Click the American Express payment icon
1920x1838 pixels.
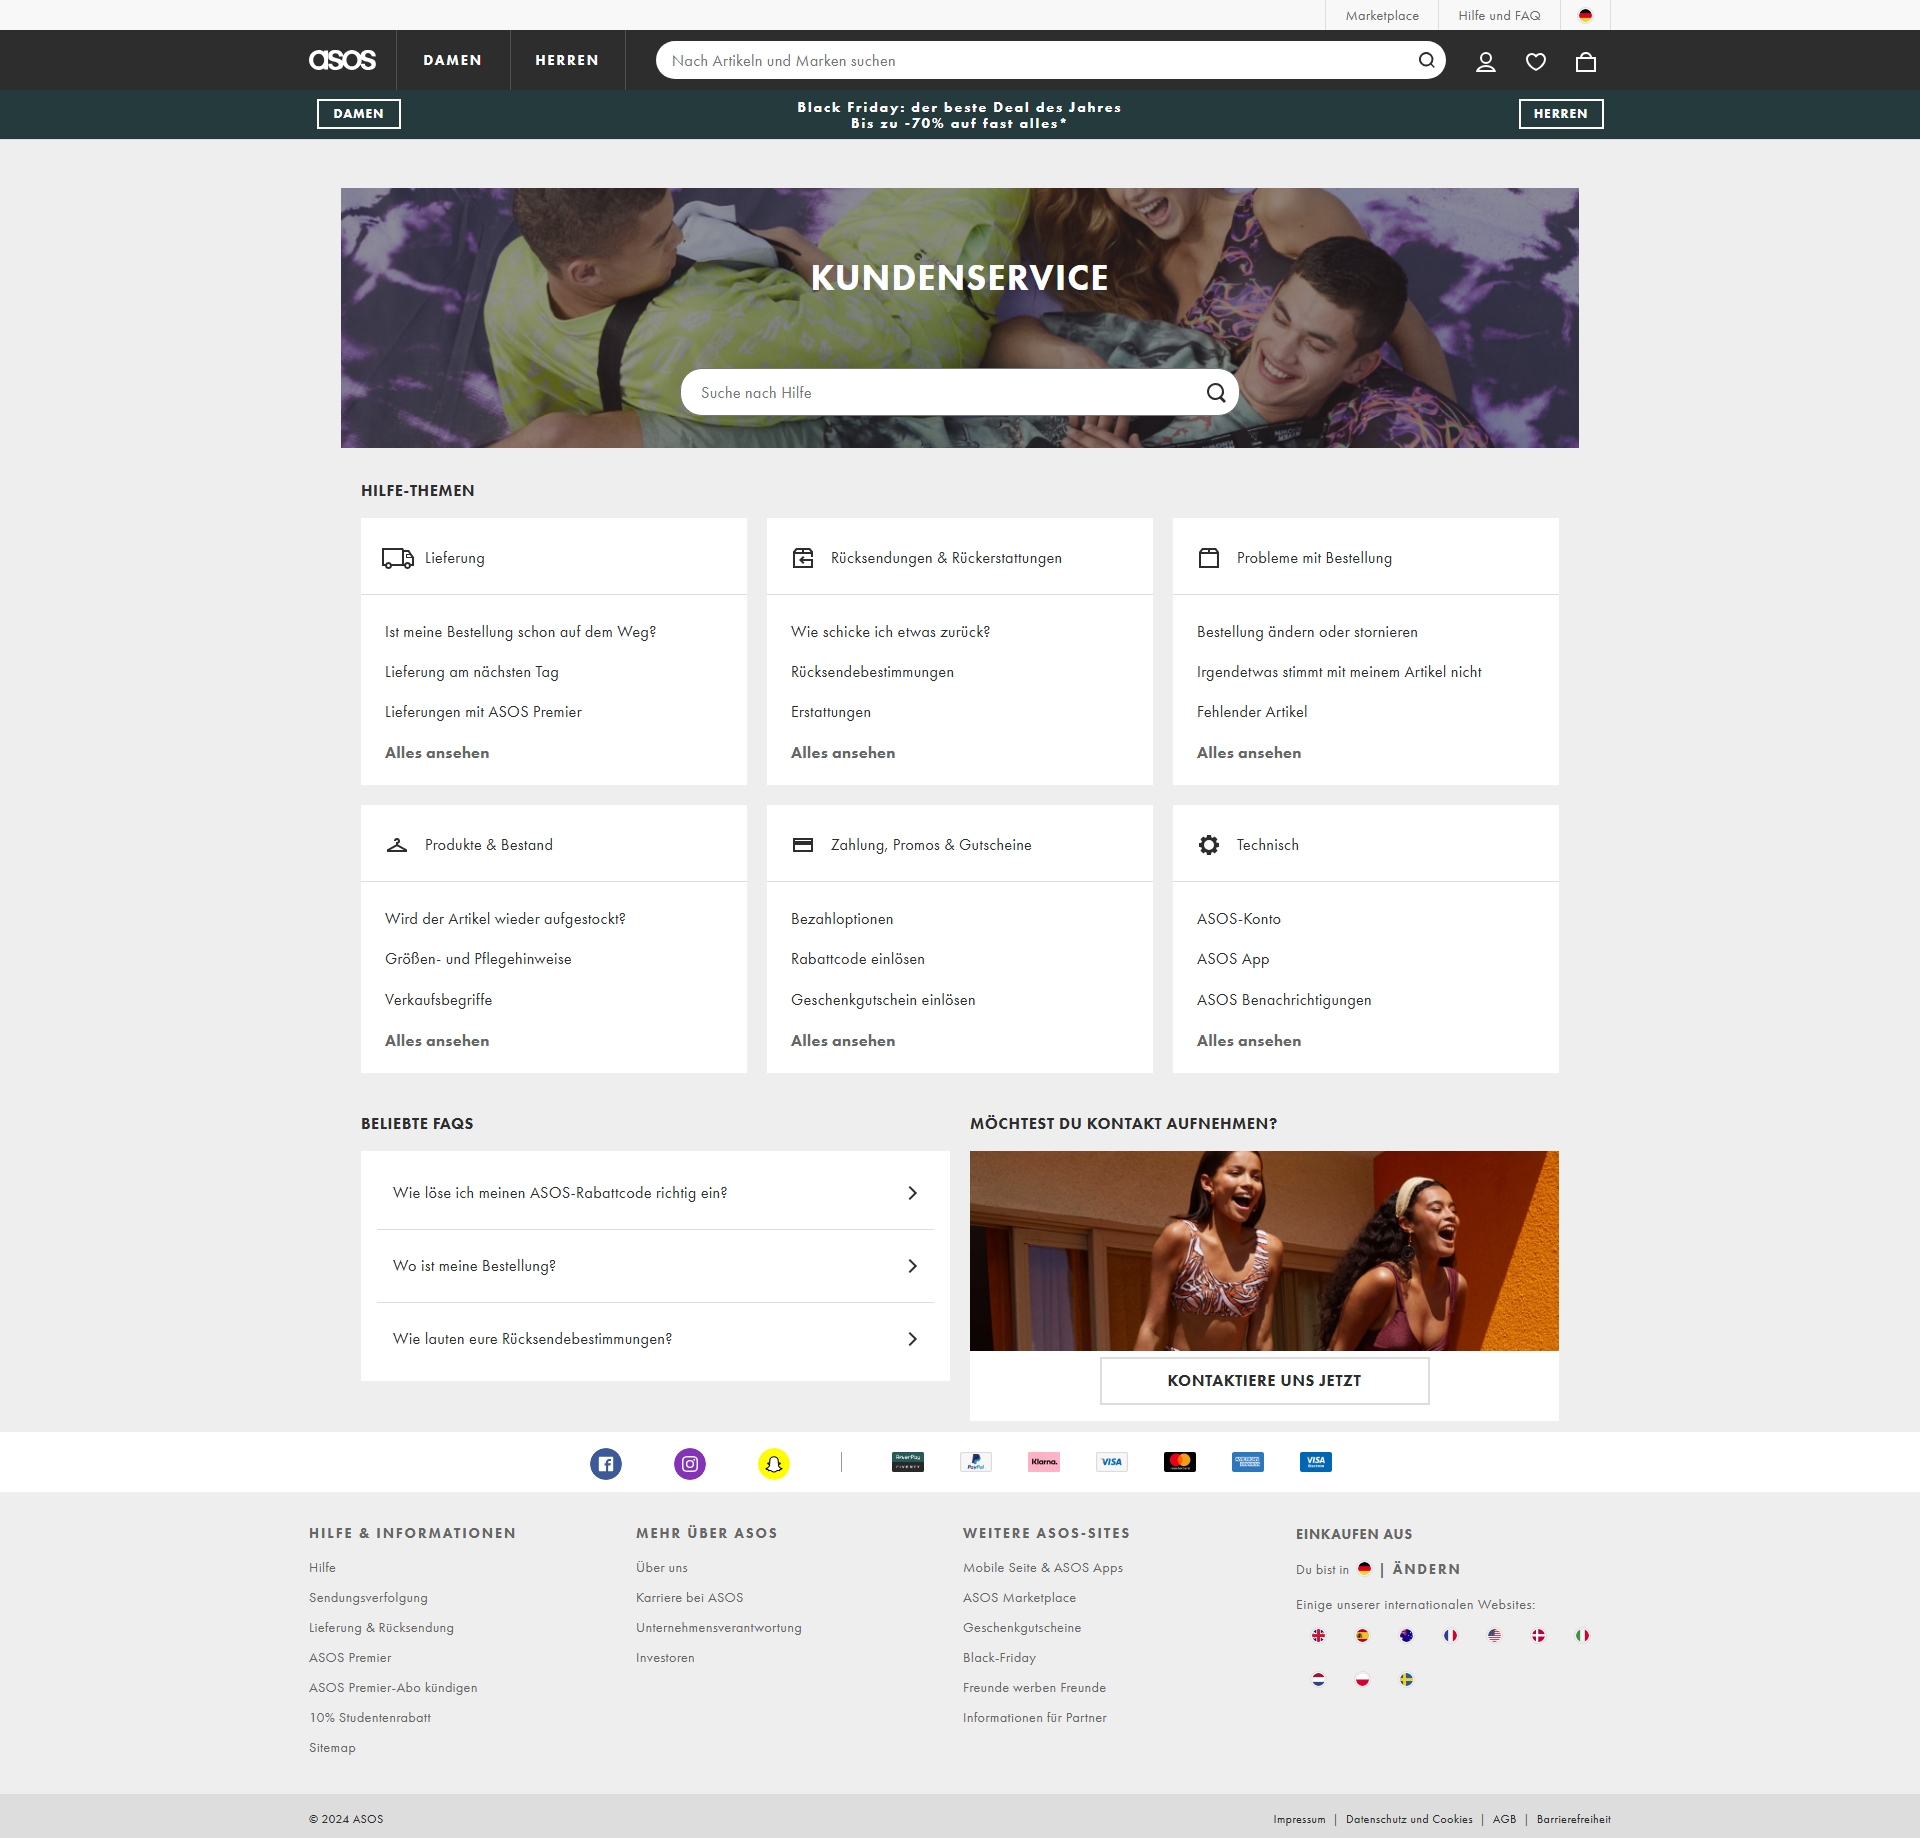pos(1248,1462)
